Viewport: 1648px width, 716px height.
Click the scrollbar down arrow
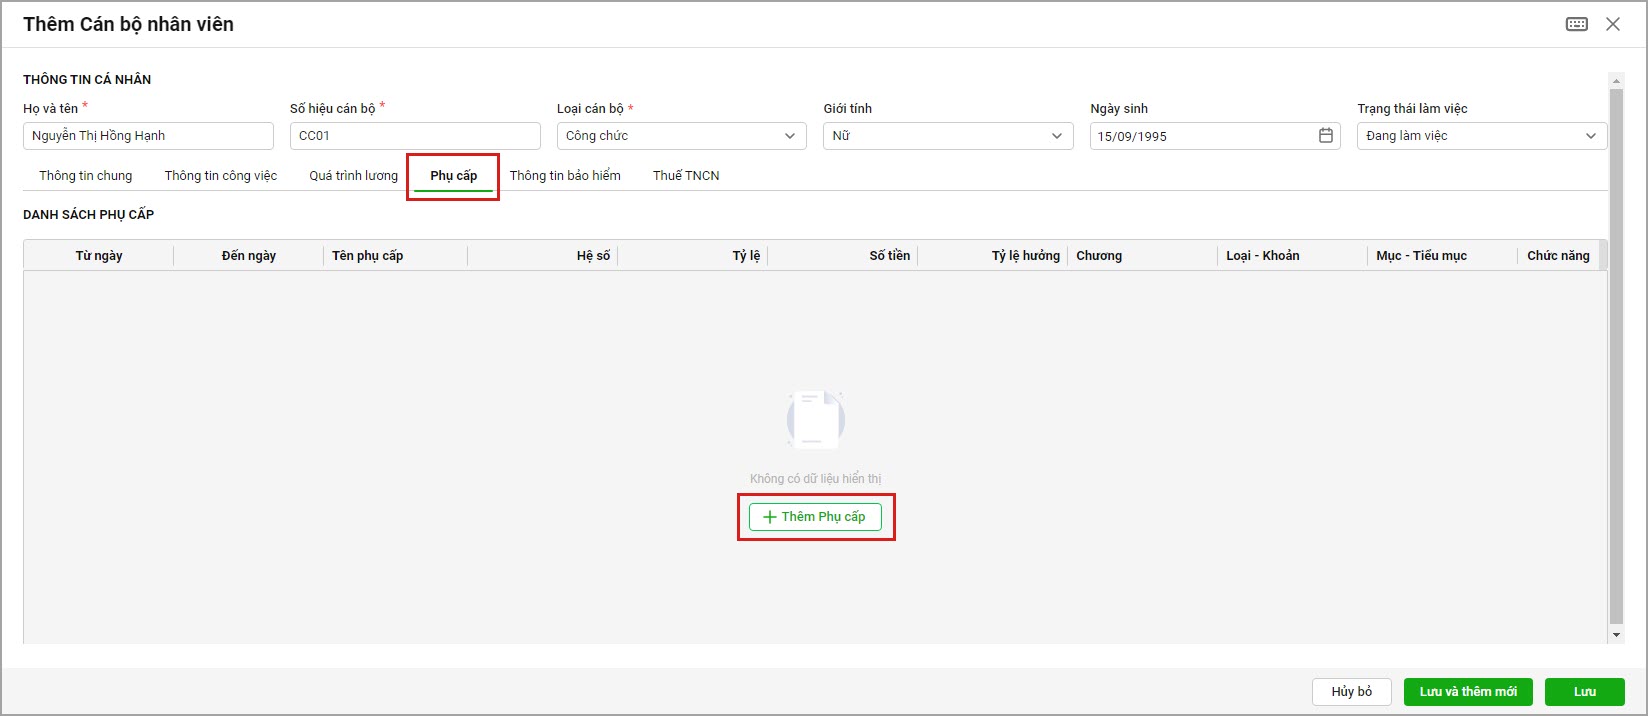click(x=1616, y=635)
